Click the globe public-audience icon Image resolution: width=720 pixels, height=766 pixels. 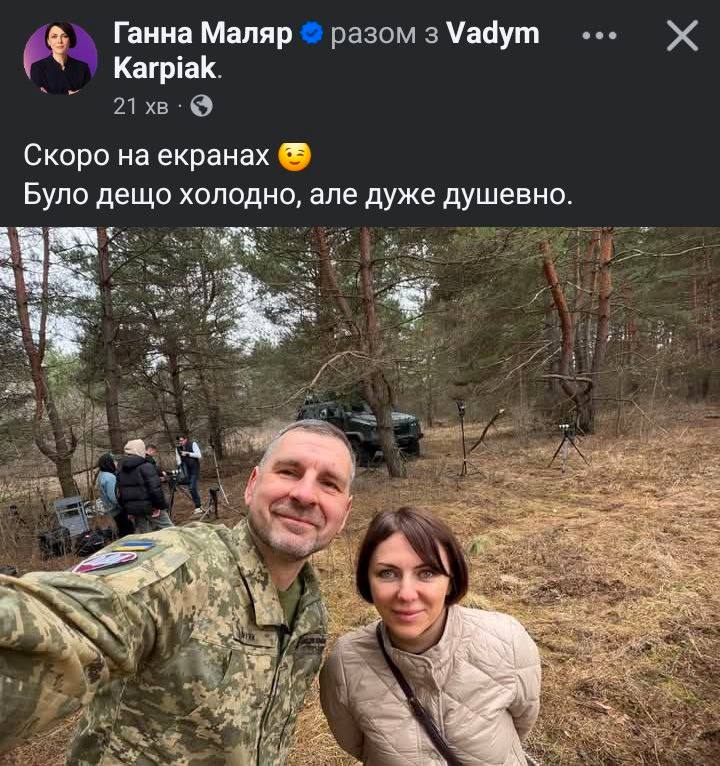tap(201, 106)
